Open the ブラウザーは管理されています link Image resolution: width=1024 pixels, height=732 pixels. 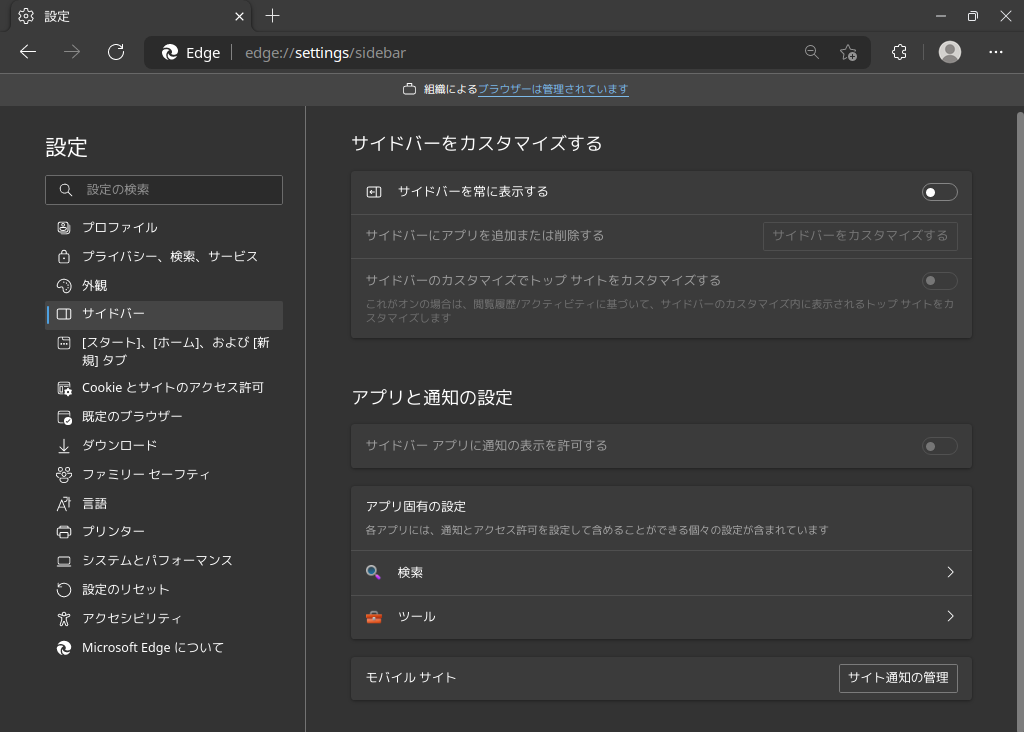pyautogui.click(x=553, y=89)
